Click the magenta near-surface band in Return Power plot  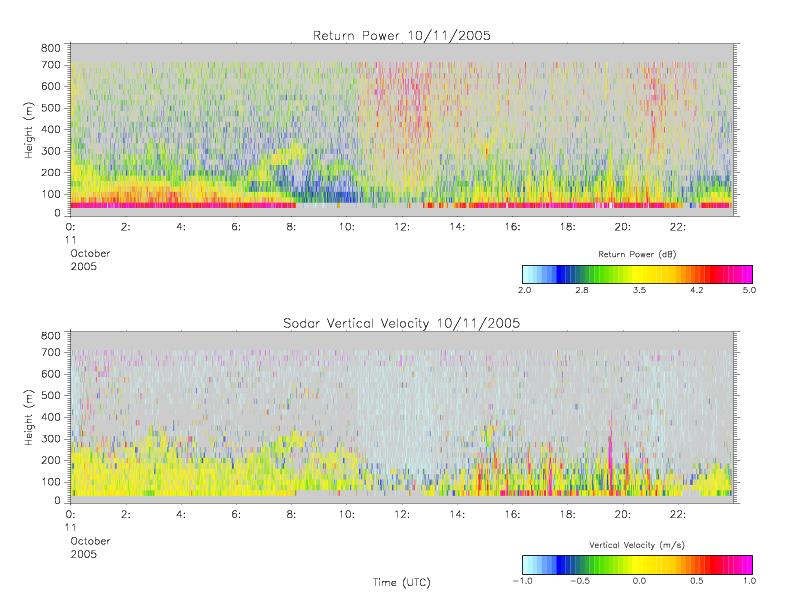(x=183, y=205)
